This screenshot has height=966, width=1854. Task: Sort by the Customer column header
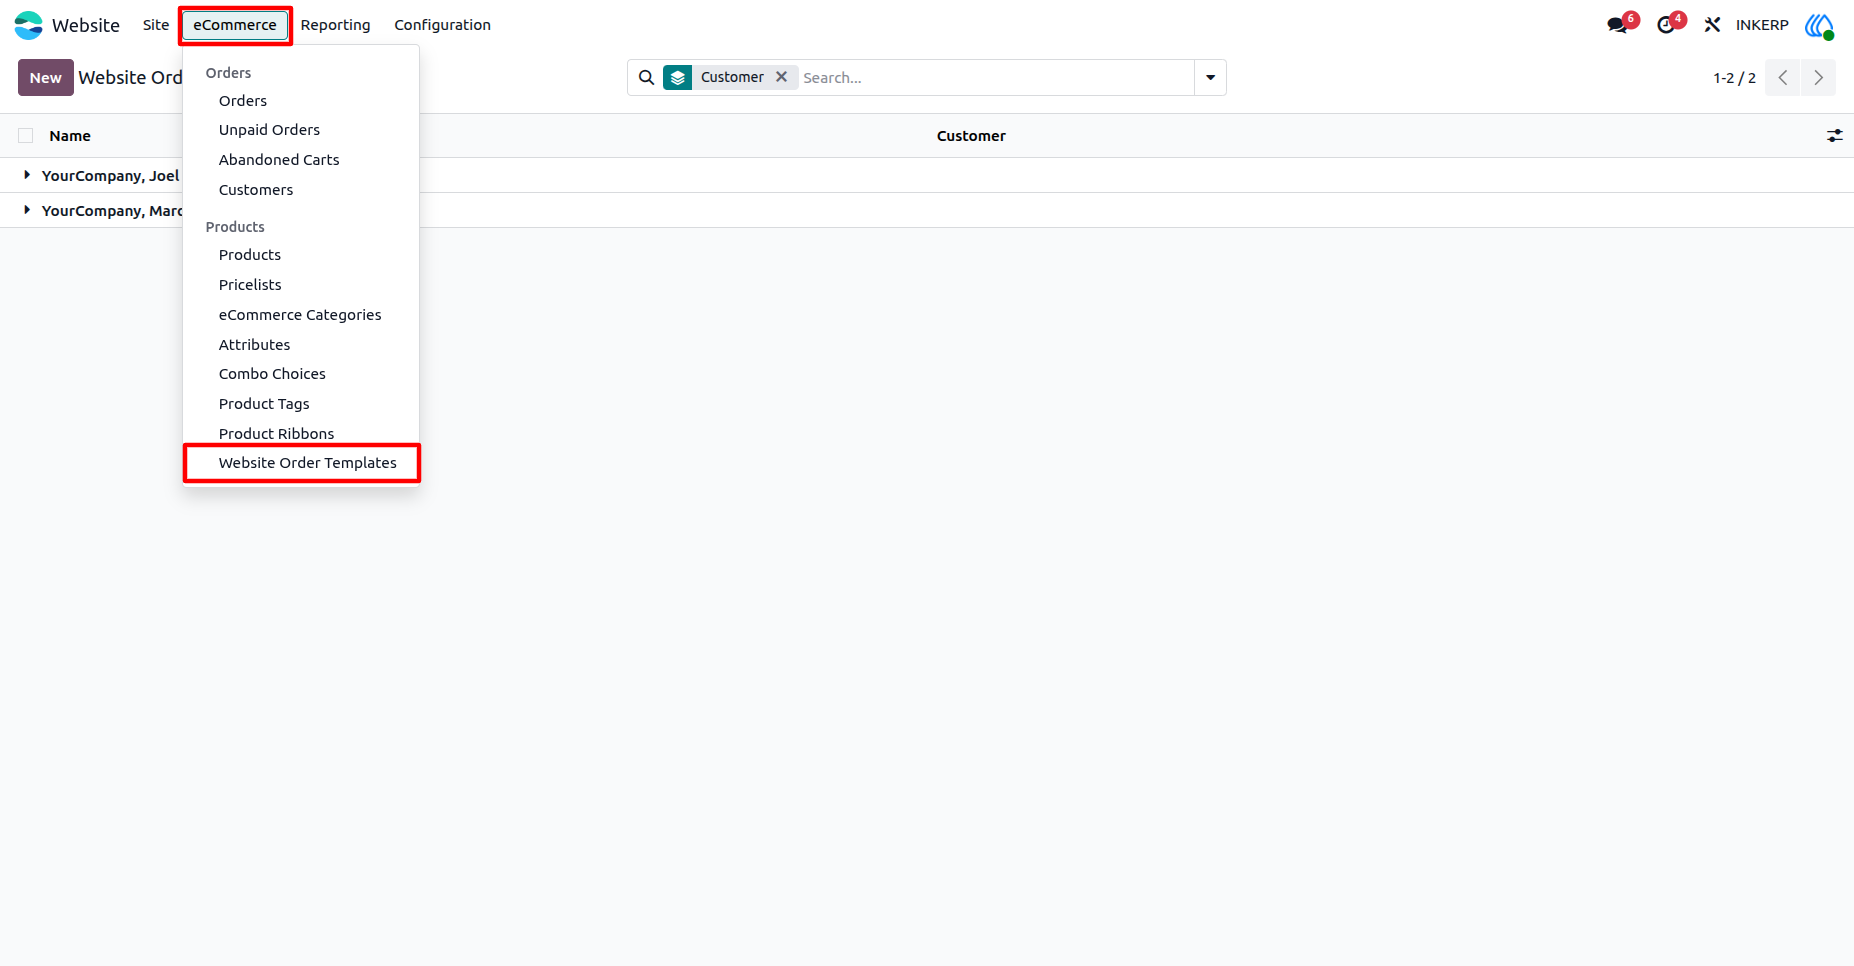[971, 136]
